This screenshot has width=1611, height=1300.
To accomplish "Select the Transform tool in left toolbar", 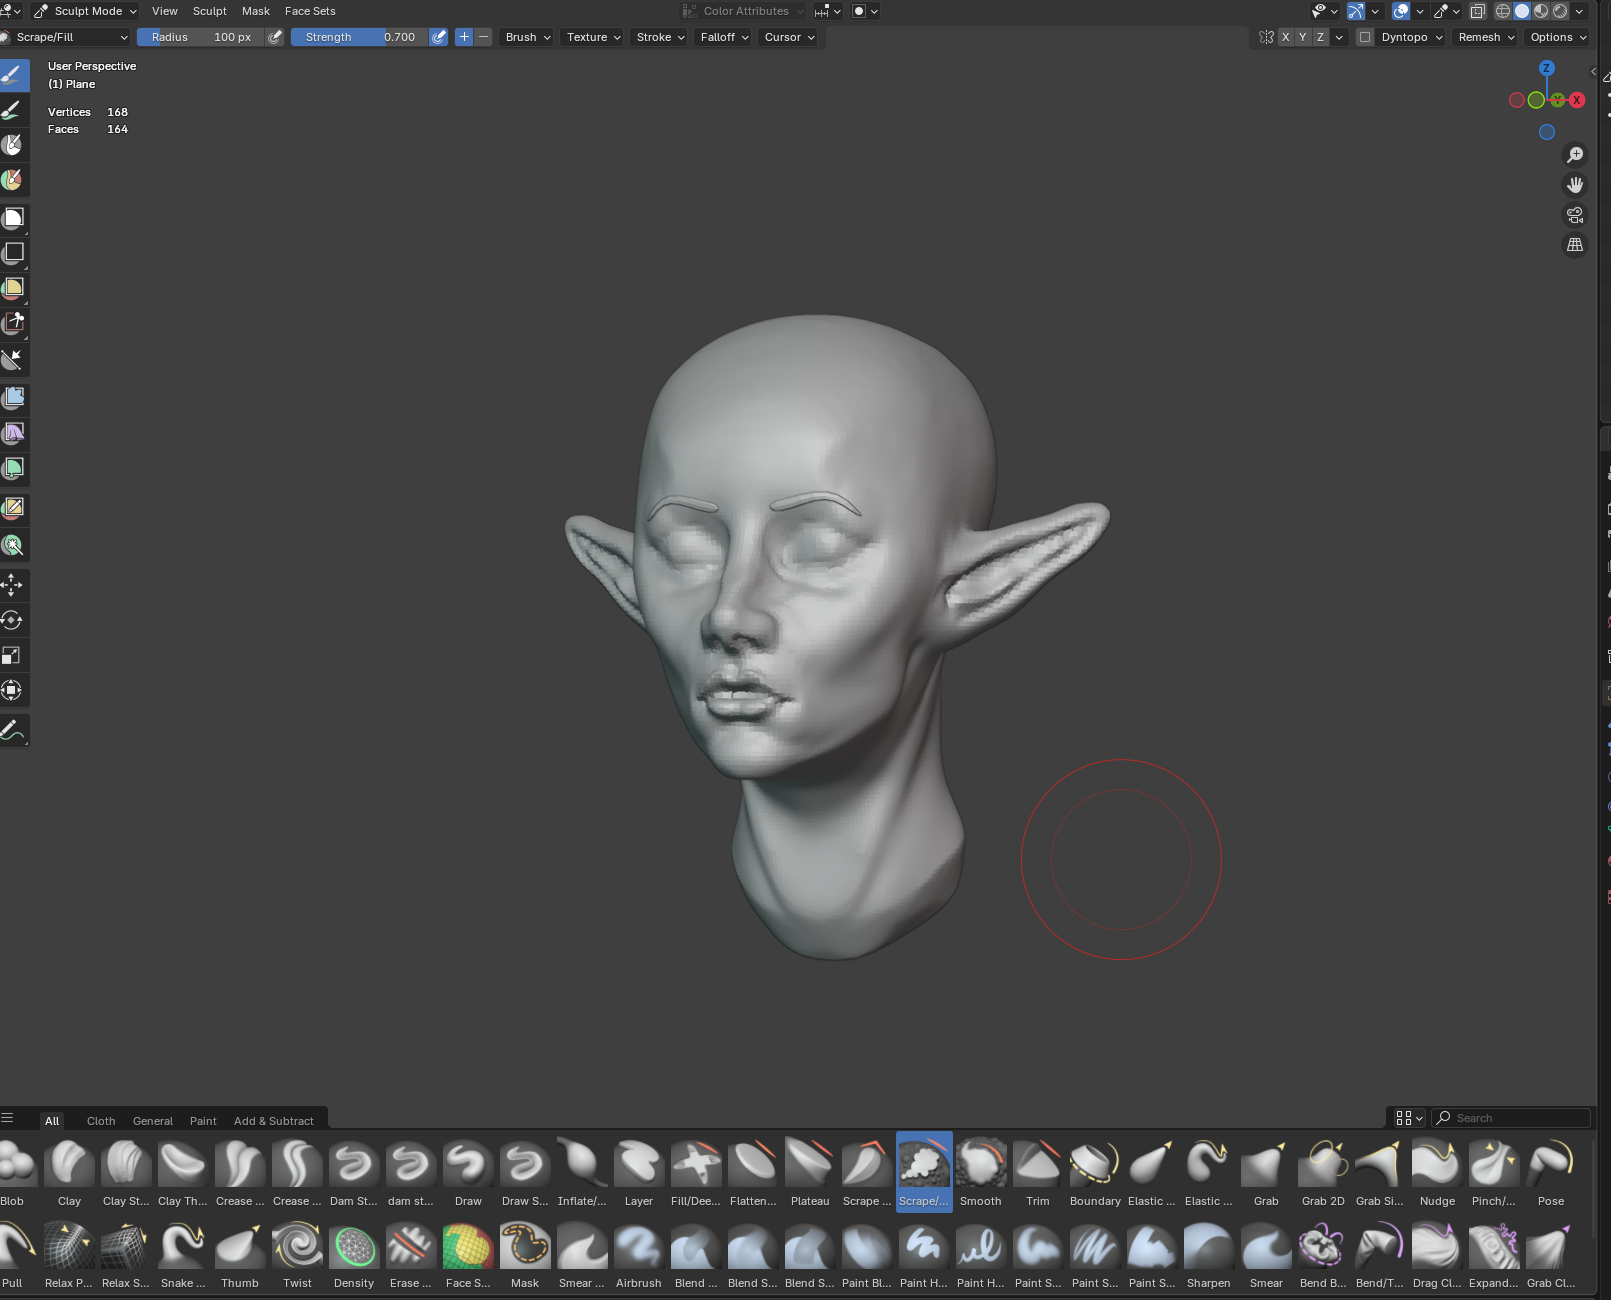I will coord(13,690).
